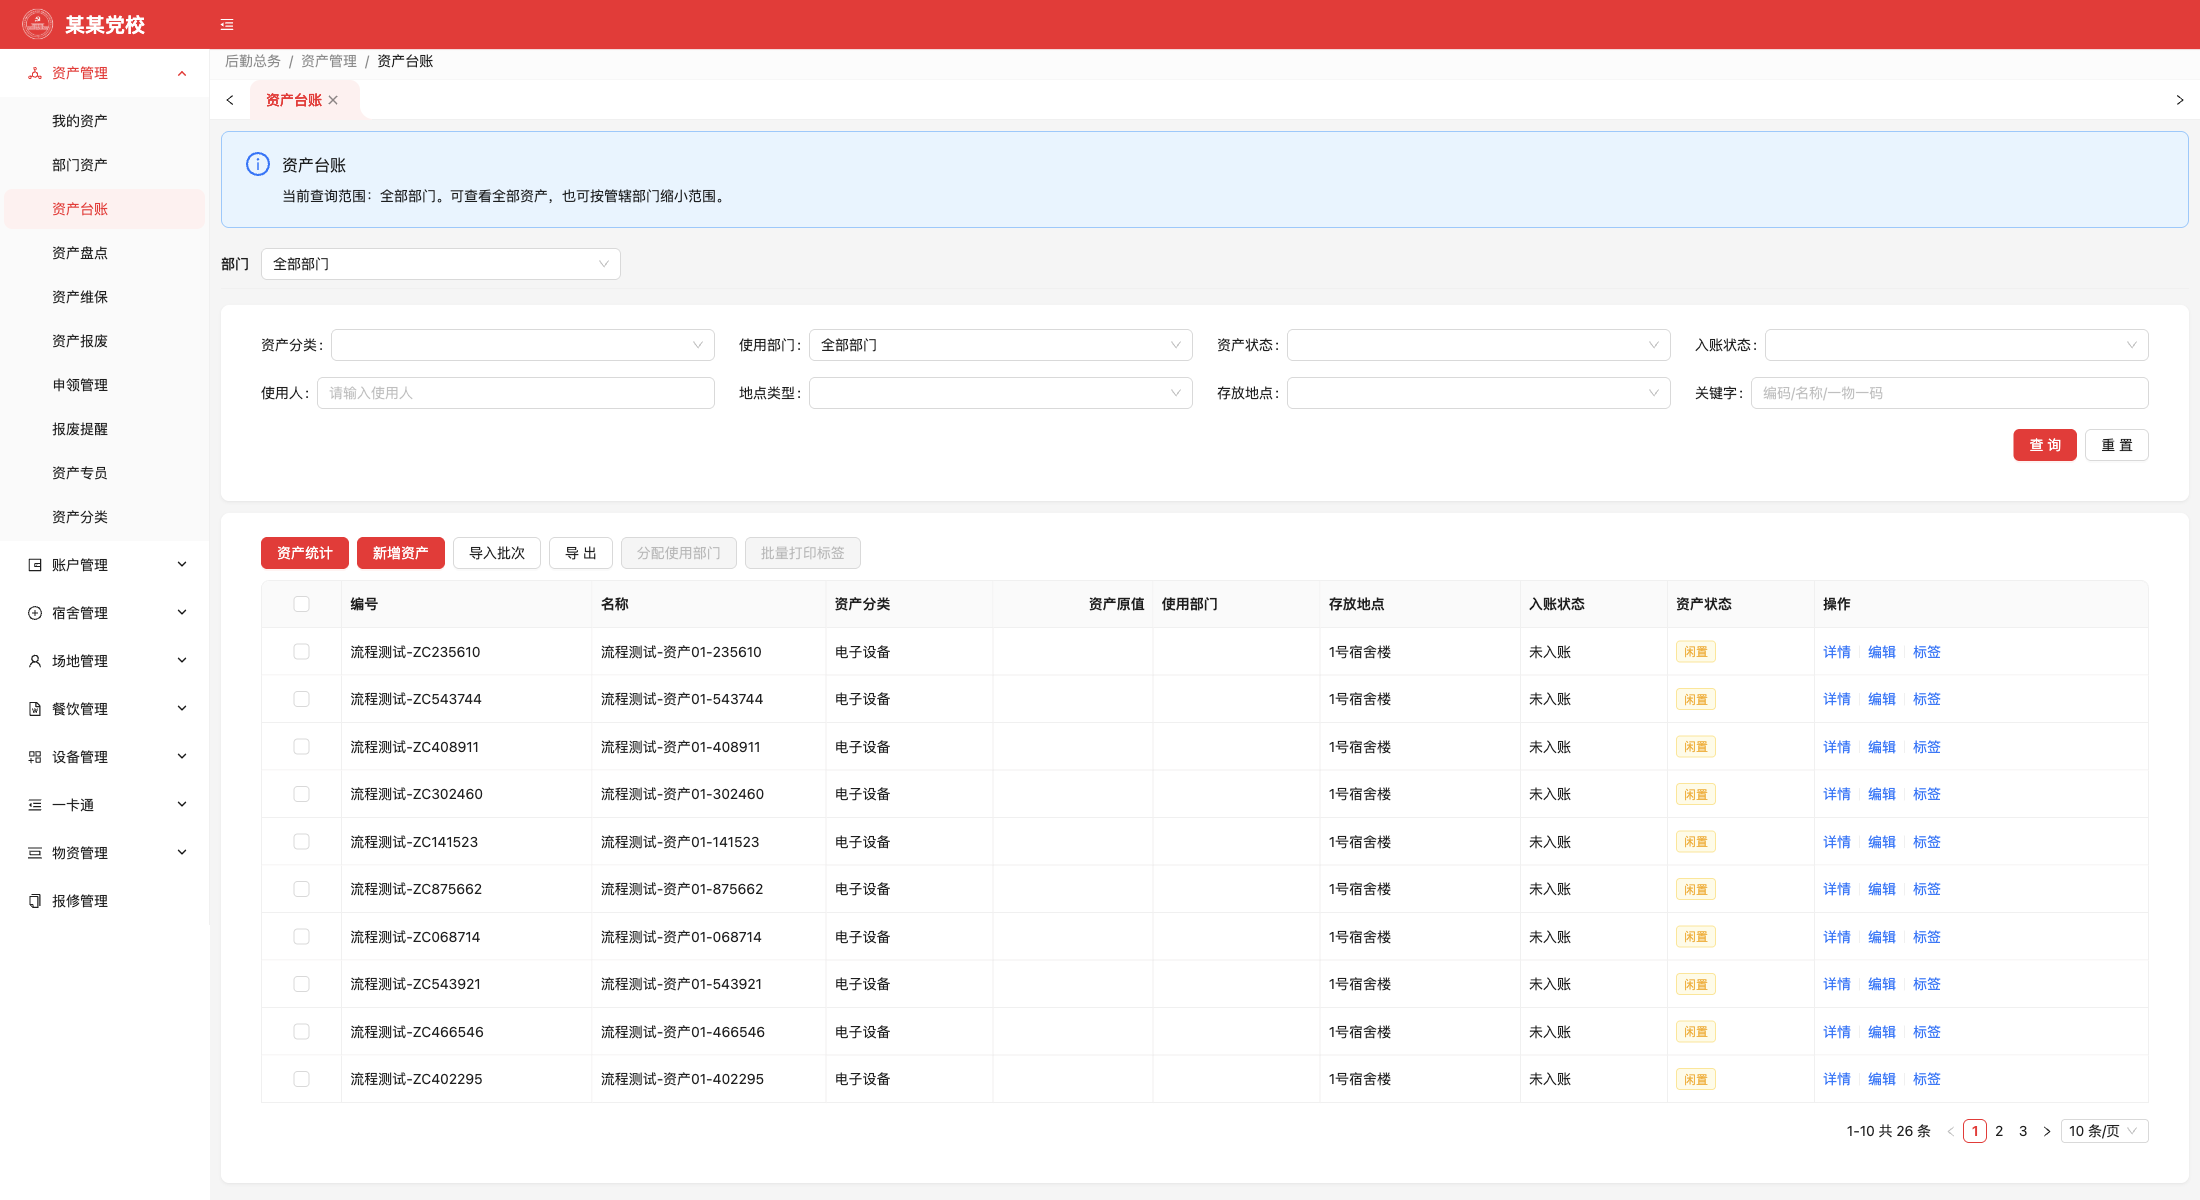Toggle the sidebar collapse icon
Viewport: 2200px width, 1200px height.
tap(227, 25)
